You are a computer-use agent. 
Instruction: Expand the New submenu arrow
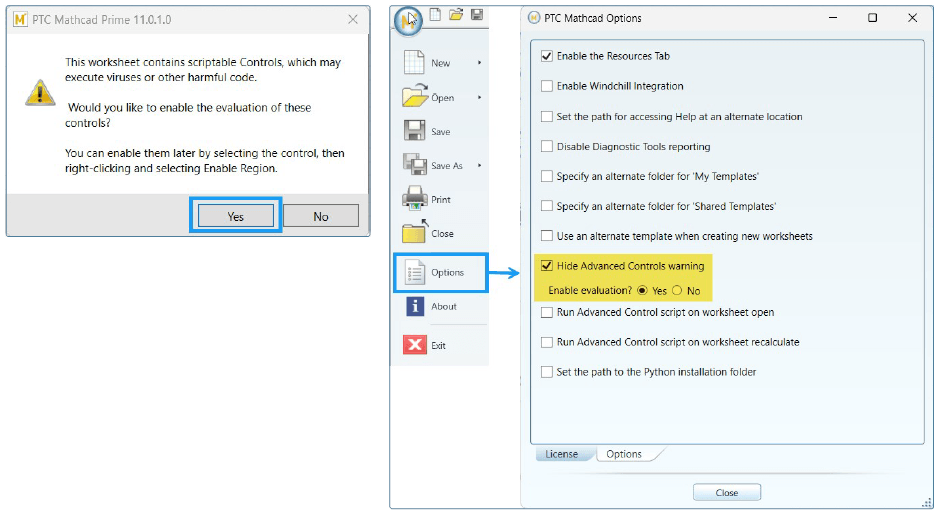click(479, 62)
